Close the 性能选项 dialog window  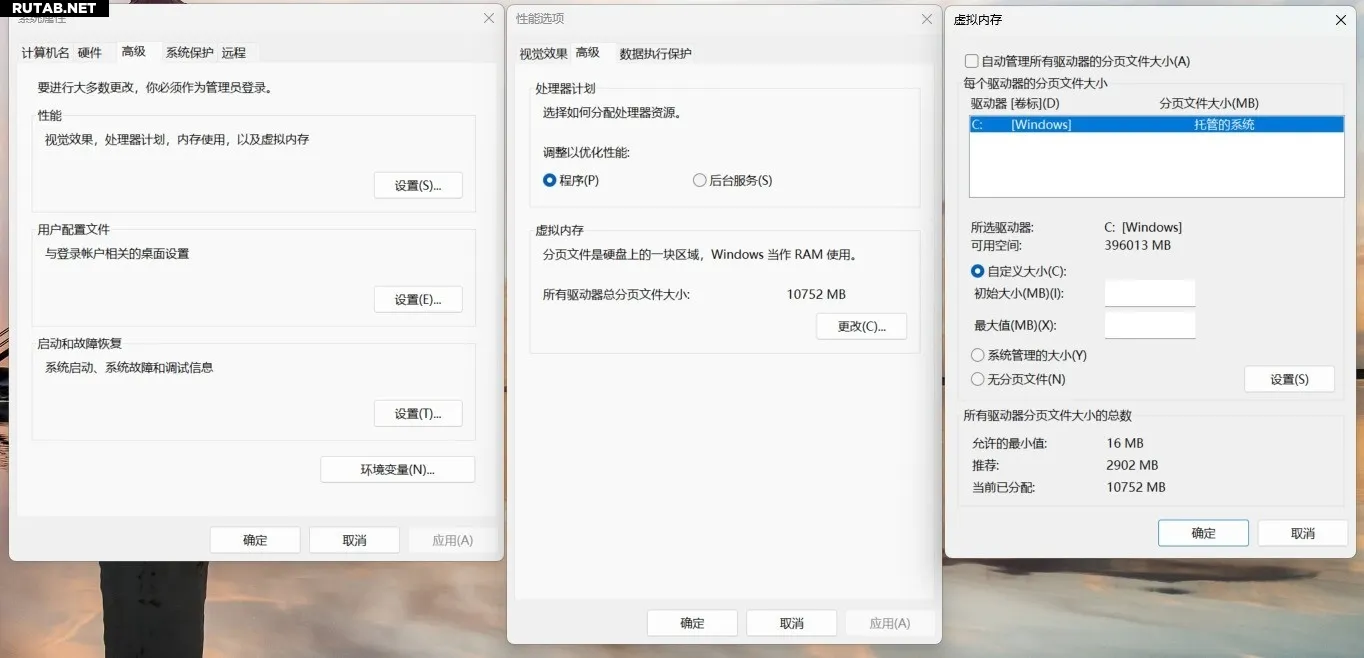pos(926,19)
